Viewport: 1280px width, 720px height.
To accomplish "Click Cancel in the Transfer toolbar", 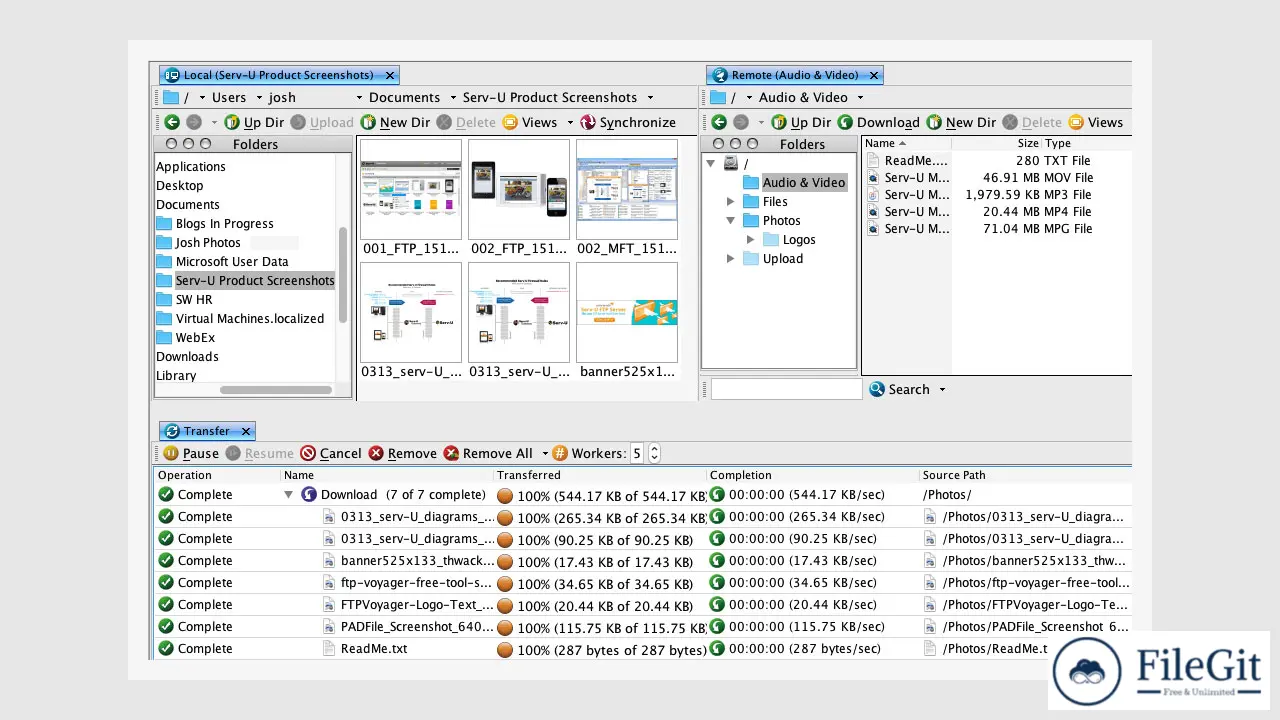I will coord(331,453).
